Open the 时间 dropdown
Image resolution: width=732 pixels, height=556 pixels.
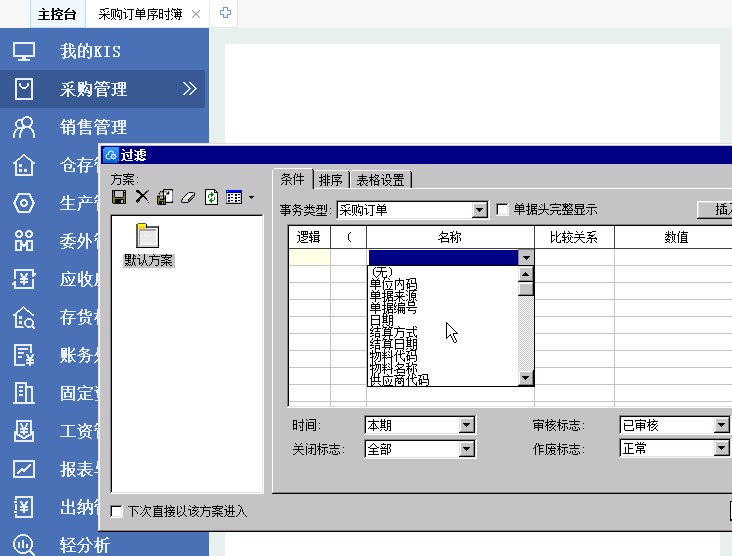point(466,425)
